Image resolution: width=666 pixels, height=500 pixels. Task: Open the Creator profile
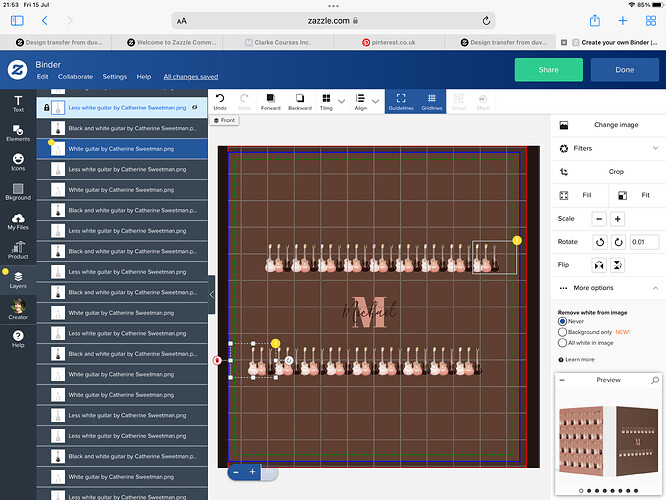(x=18, y=309)
